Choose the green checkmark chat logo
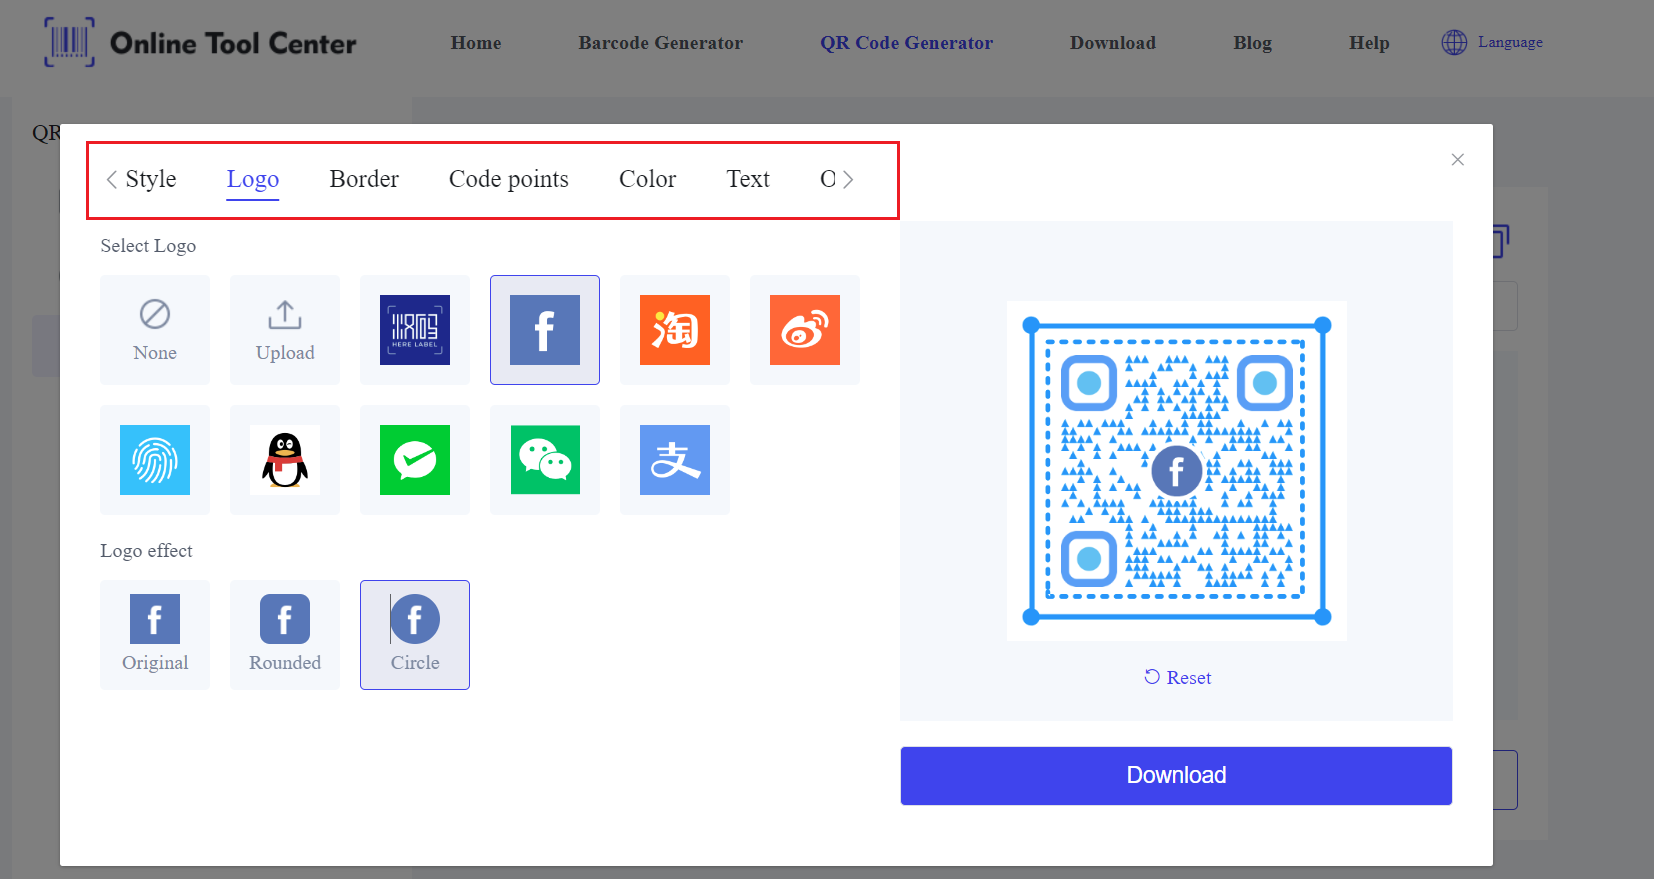Viewport: 1654px width, 879px height. (415, 460)
